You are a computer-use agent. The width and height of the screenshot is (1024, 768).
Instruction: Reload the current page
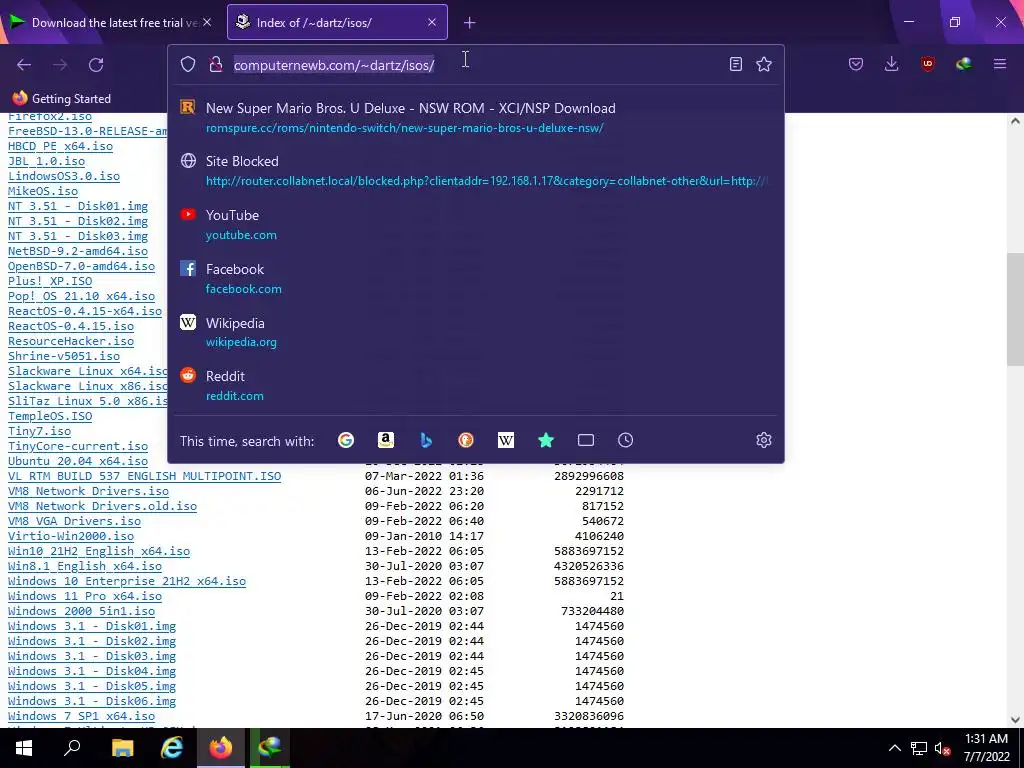pos(96,65)
